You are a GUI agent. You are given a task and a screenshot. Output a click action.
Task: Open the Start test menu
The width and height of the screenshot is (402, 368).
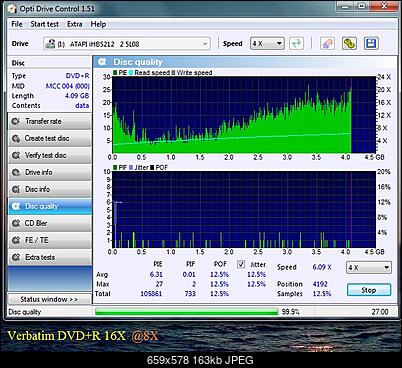point(44,24)
